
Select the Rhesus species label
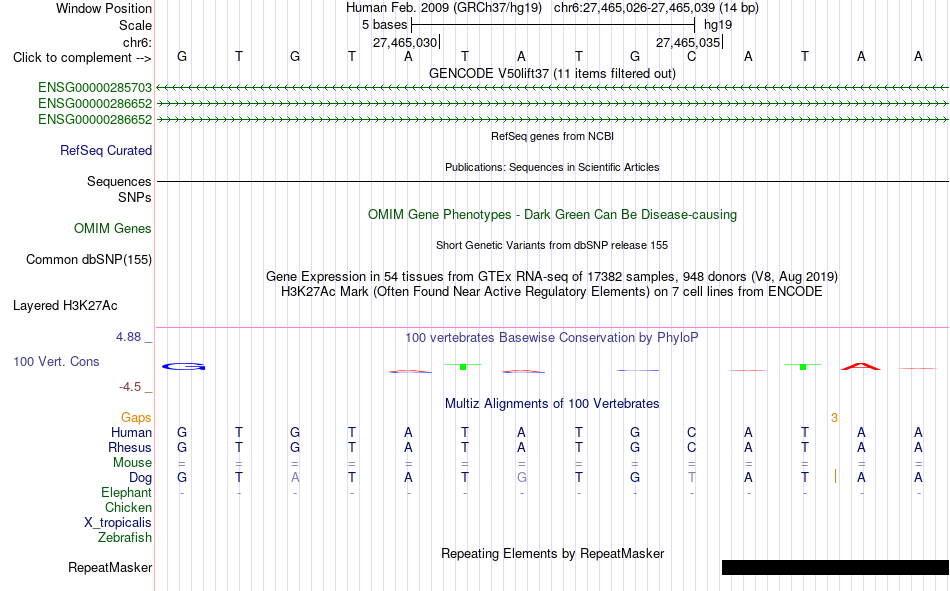[x=130, y=448]
